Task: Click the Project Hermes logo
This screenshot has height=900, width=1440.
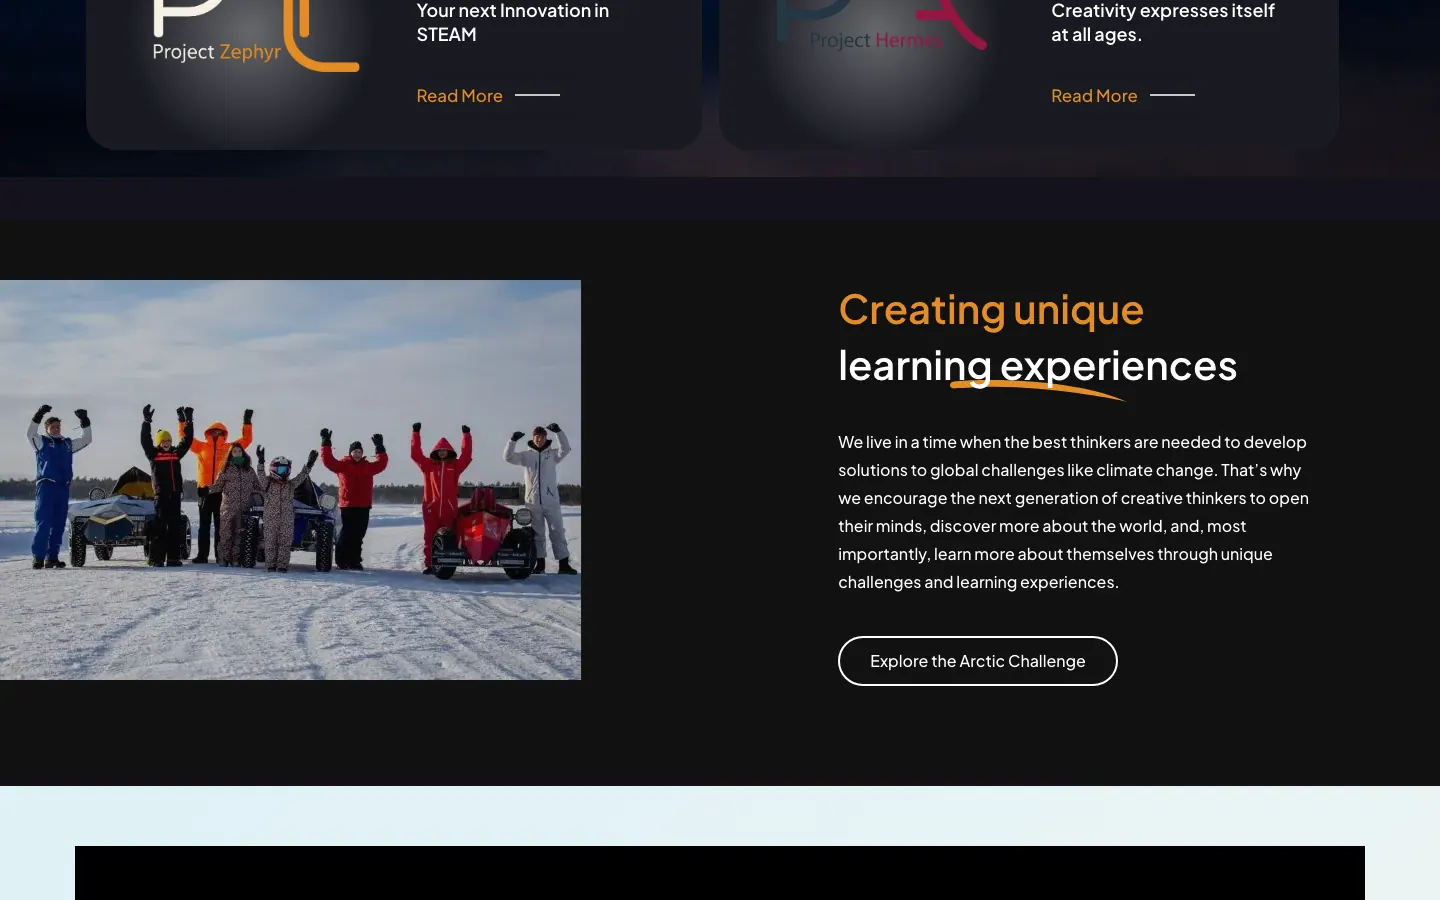Action: (882, 26)
